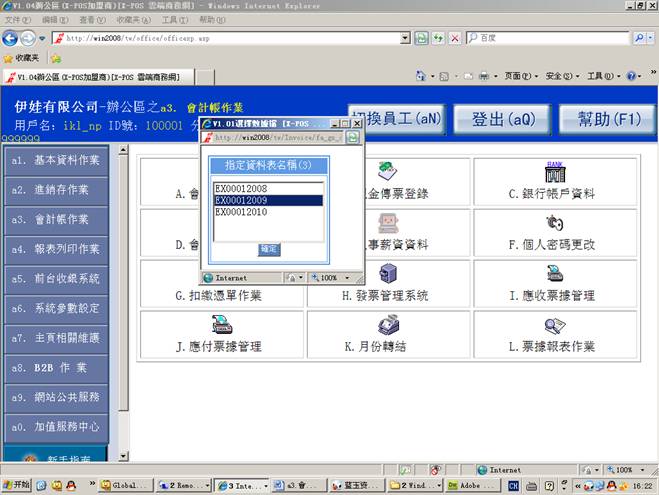The height and width of the screenshot is (495, 659).
Task: Click the 票據報表作業 magnifier icon
Action: pos(554,324)
